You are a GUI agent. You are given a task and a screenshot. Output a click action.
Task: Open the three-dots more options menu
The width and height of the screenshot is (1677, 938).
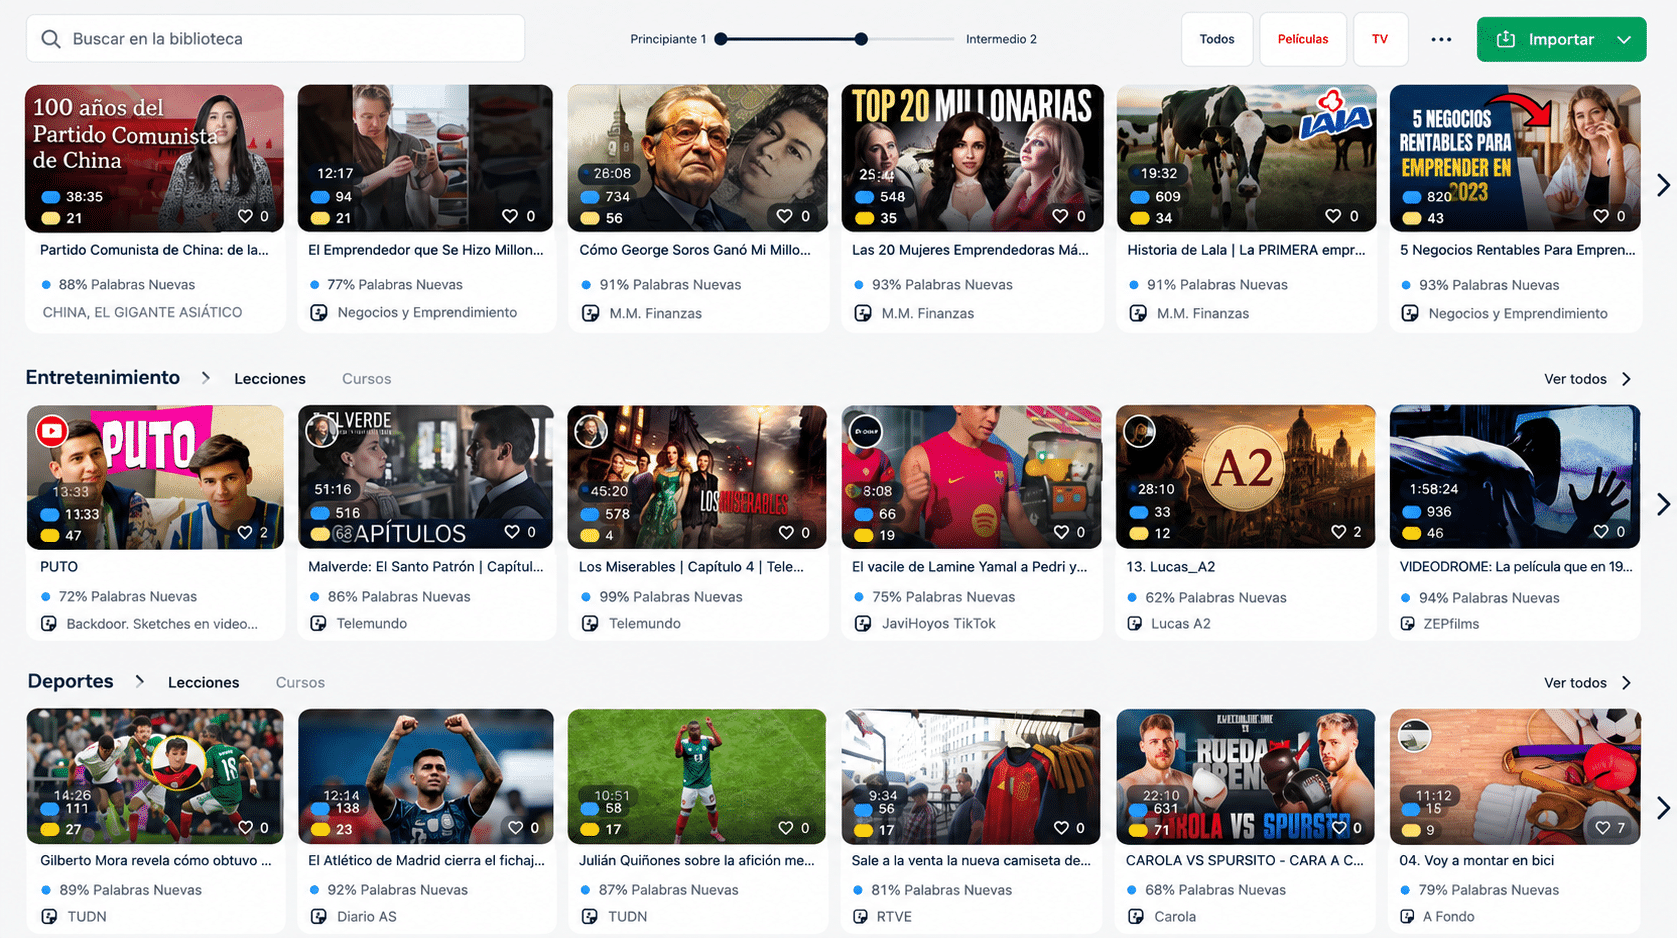click(1441, 39)
